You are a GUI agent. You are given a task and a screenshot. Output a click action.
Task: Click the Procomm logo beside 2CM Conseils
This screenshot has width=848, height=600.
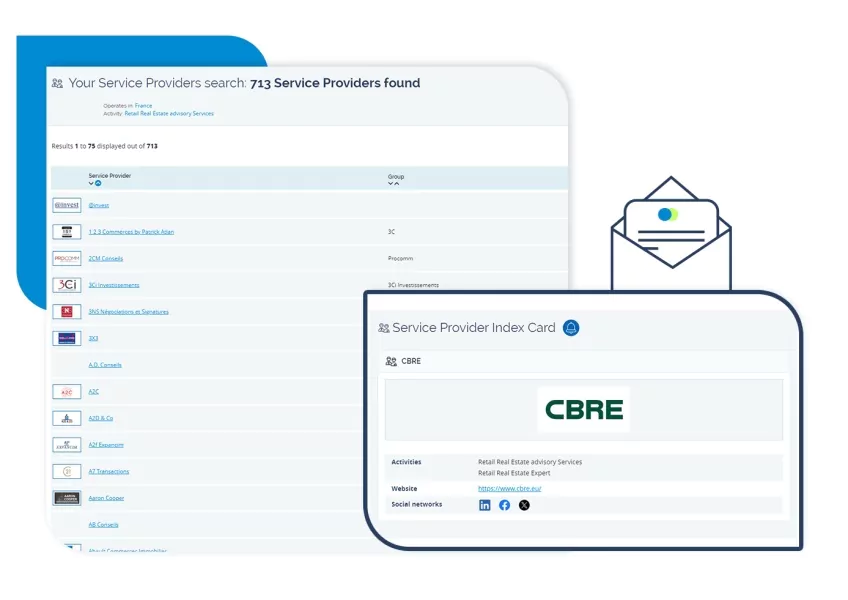coord(66,258)
